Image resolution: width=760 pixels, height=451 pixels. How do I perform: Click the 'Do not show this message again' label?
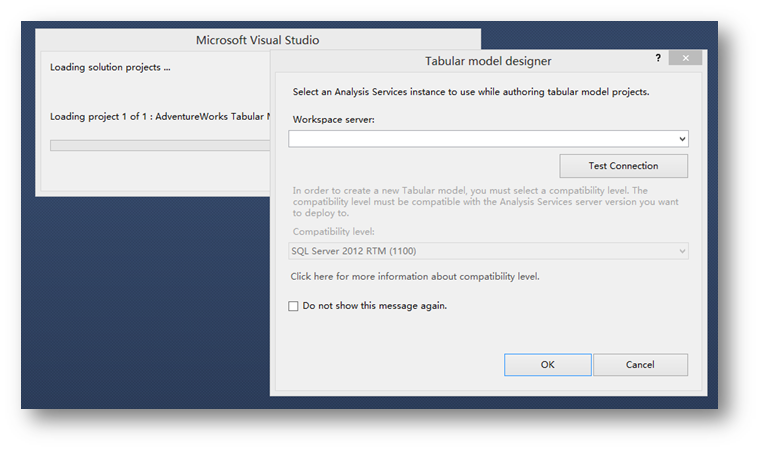(374, 306)
